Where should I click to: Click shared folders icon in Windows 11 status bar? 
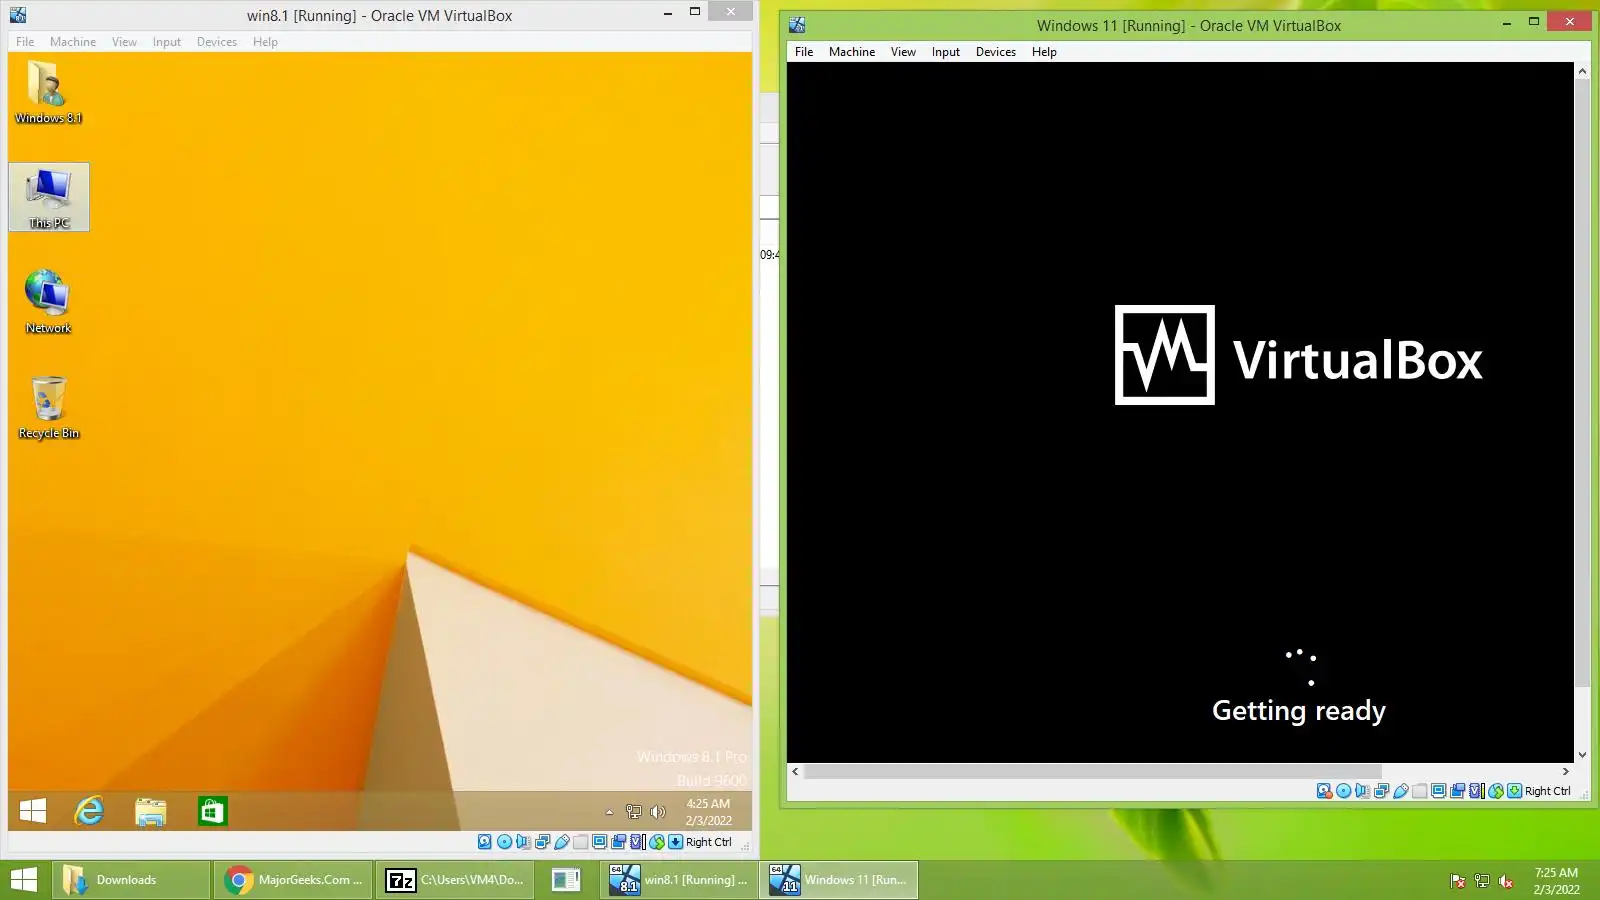[1419, 791]
